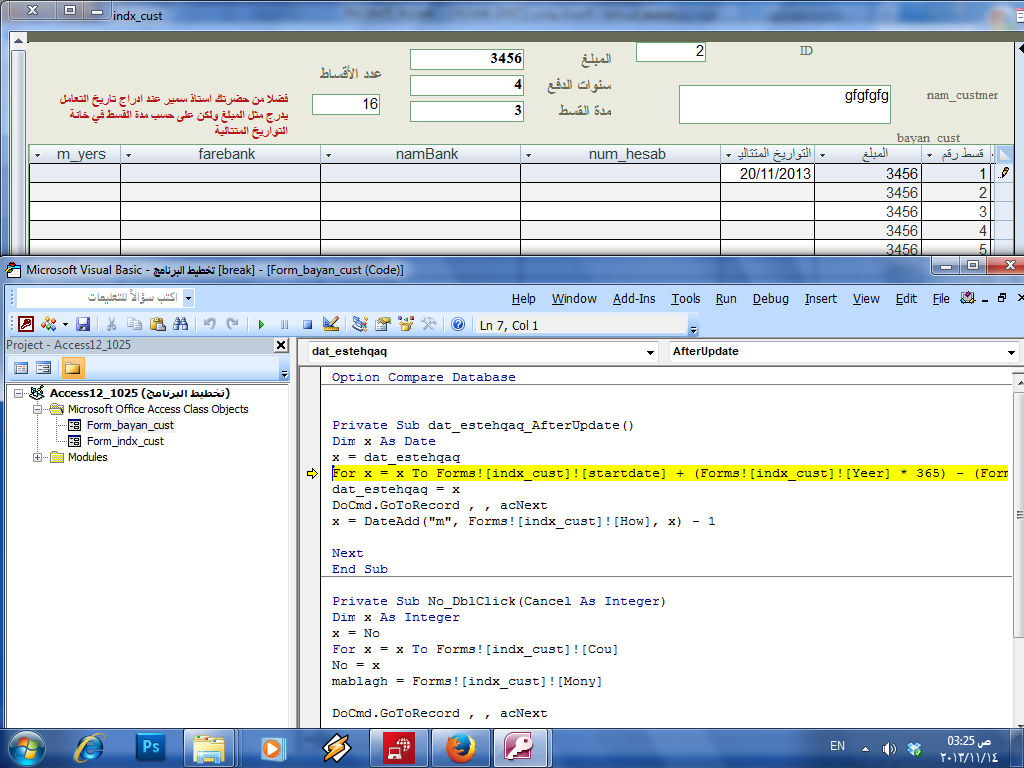Click the Paste clipboard icon

pyautogui.click(x=157, y=324)
